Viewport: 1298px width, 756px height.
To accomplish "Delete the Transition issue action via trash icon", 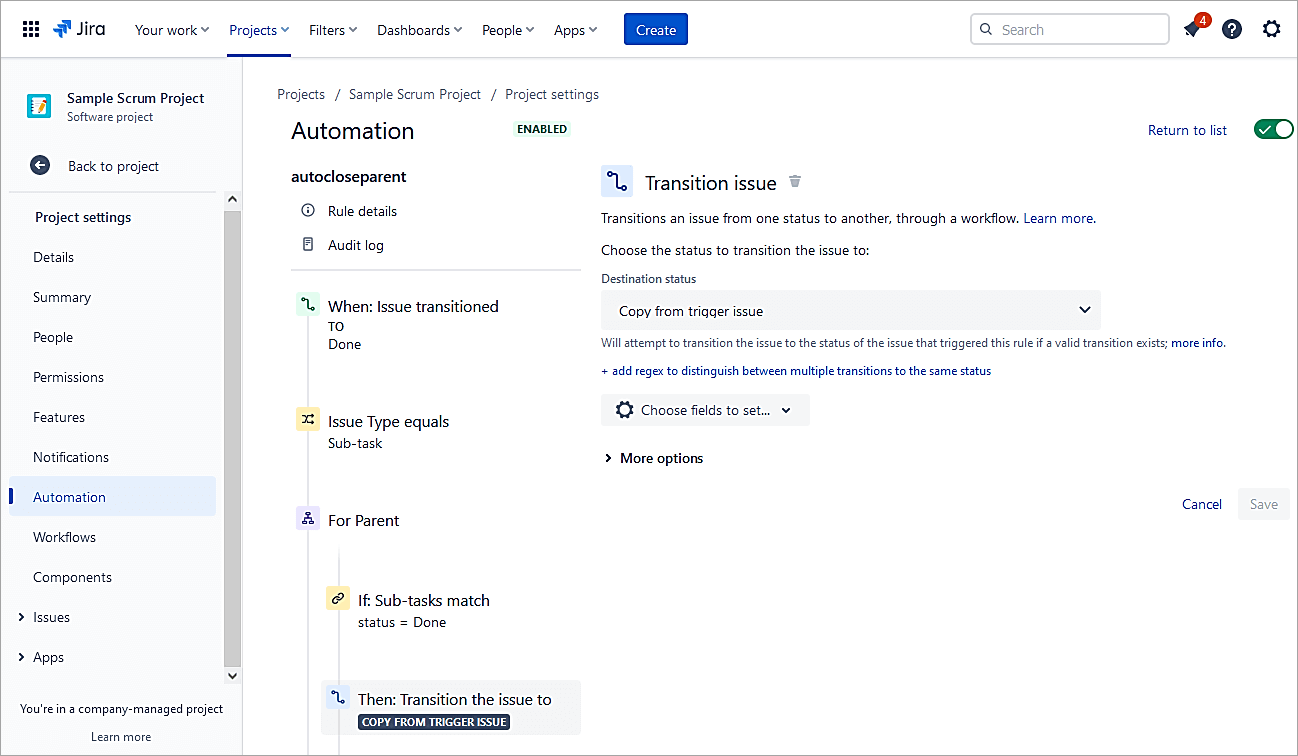I will click(795, 182).
